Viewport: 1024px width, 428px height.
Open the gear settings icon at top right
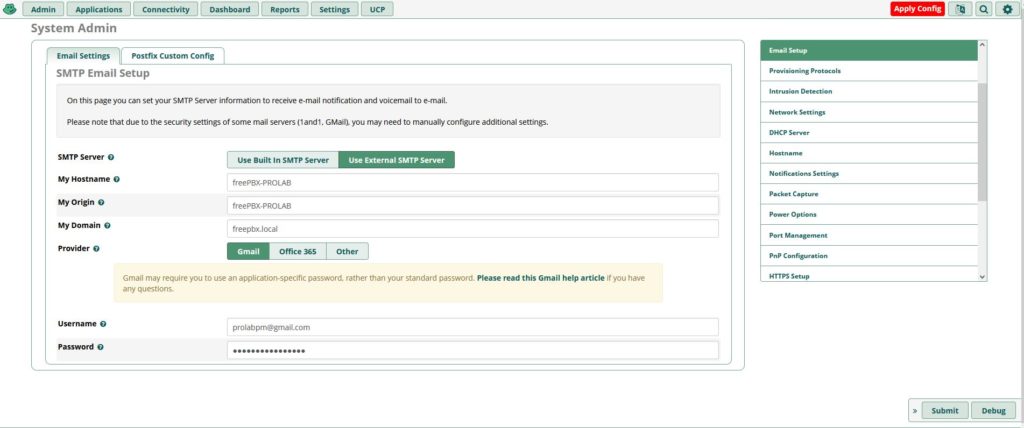pyautogui.click(x=1007, y=9)
